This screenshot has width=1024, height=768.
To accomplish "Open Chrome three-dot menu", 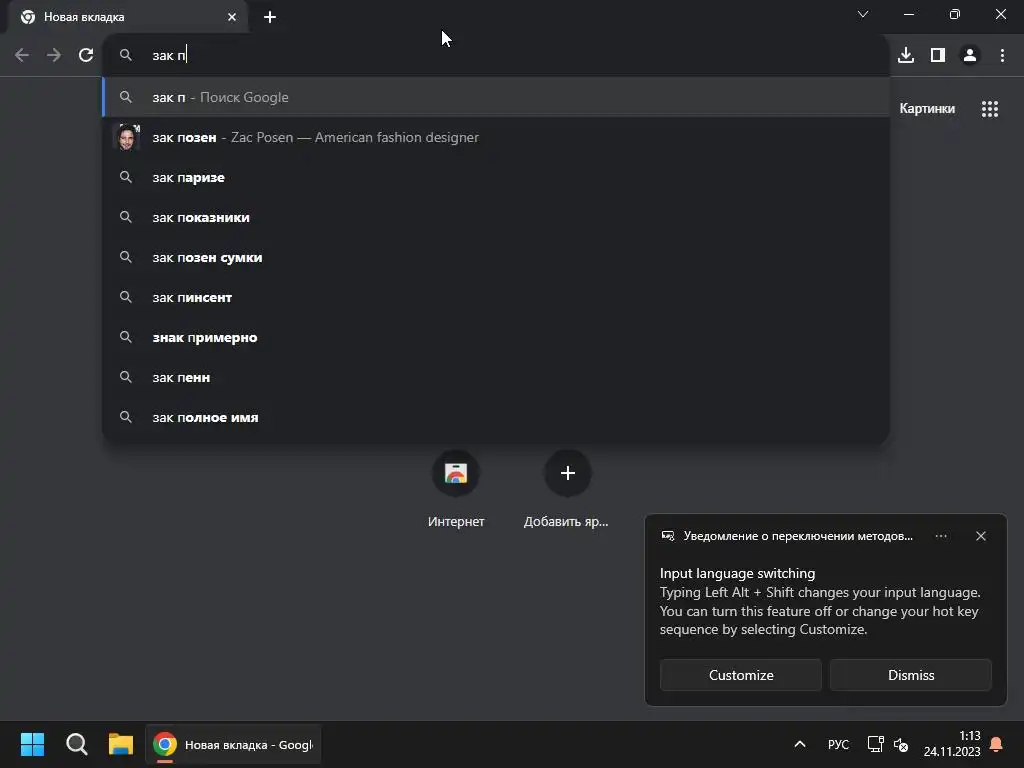I will pos(1002,55).
